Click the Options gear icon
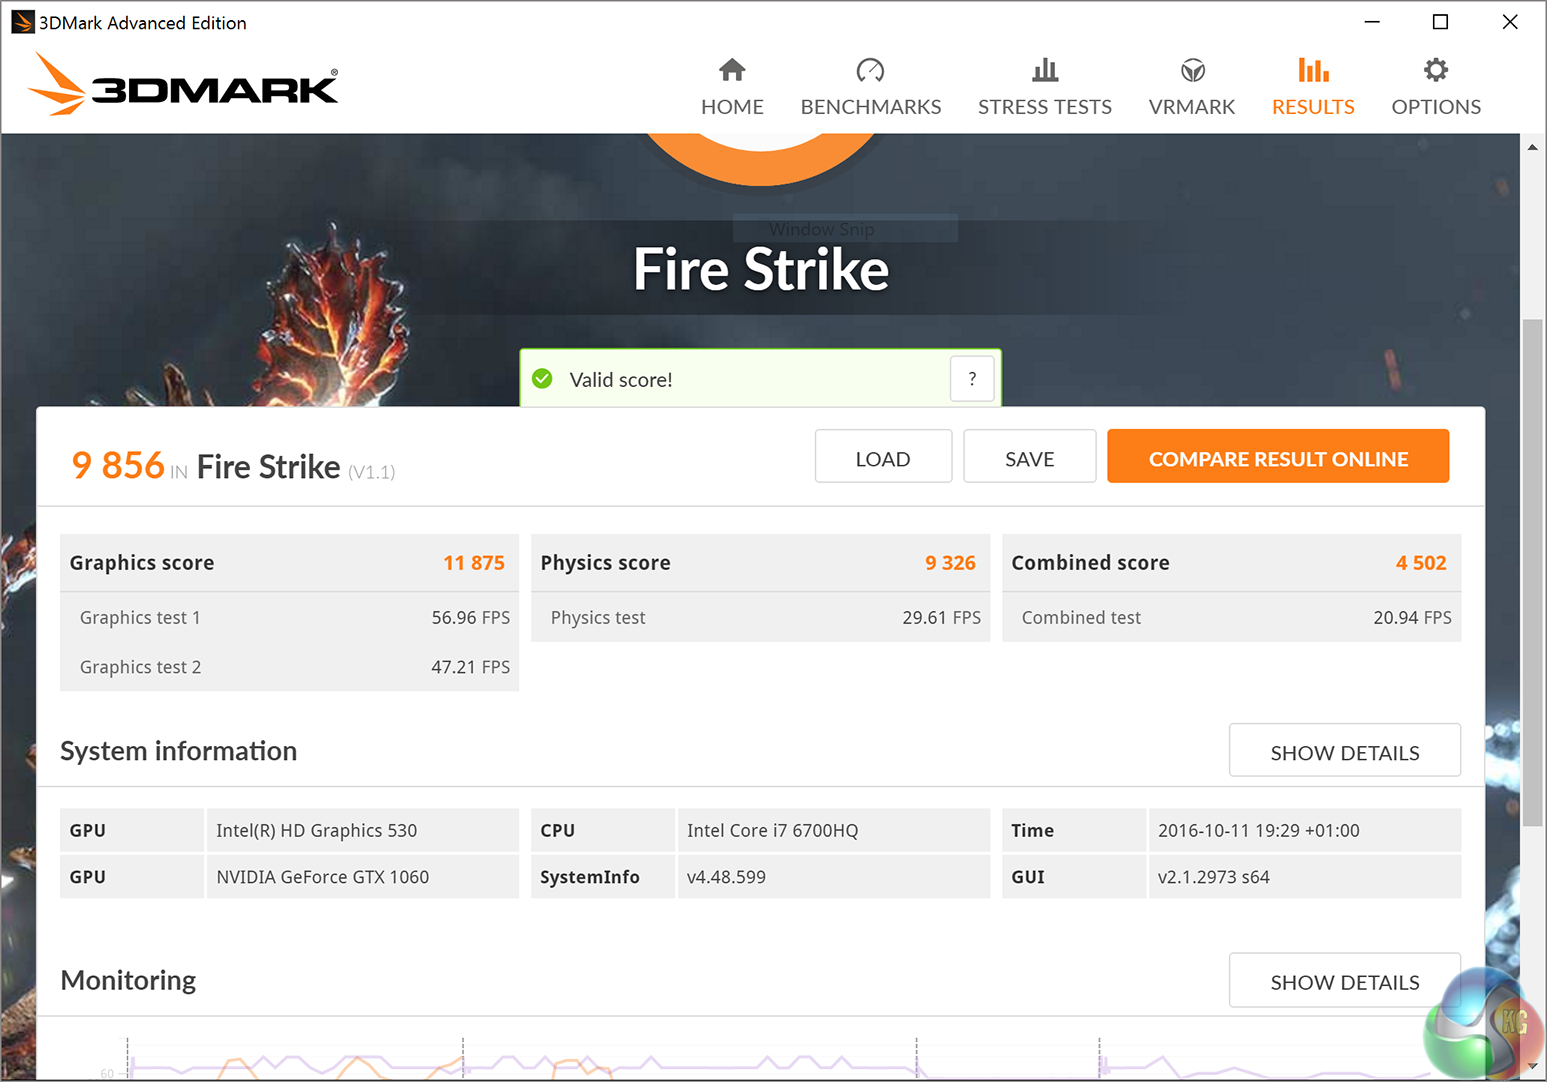This screenshot has width=1547, height=1082. tap(1436, 70)
